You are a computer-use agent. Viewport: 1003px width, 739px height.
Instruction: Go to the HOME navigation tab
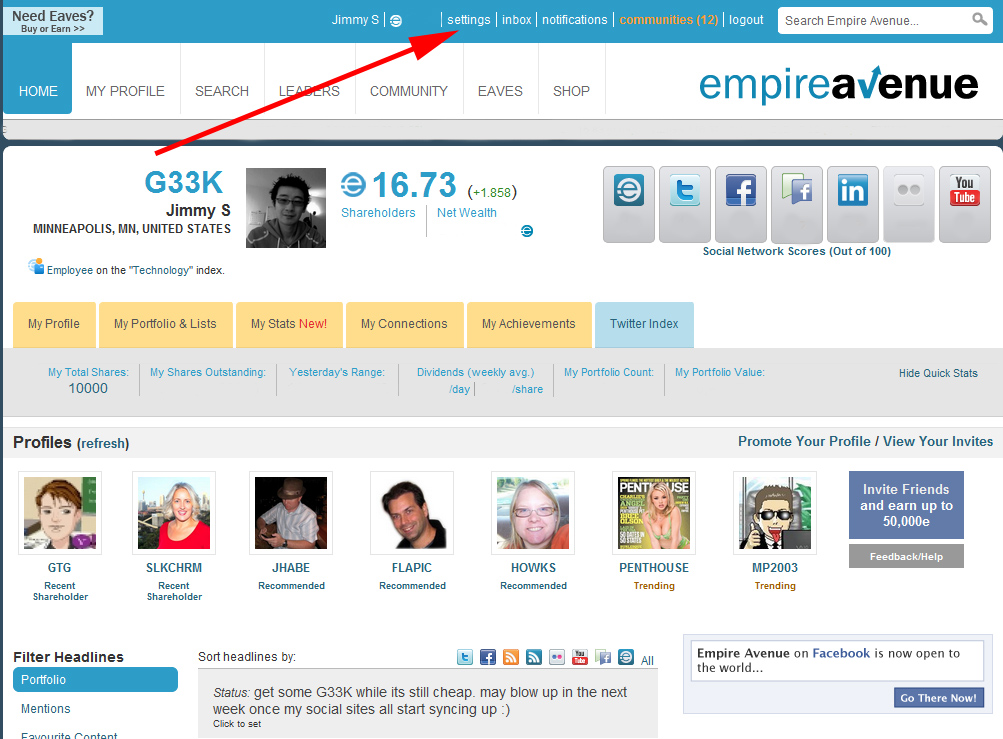38,79
